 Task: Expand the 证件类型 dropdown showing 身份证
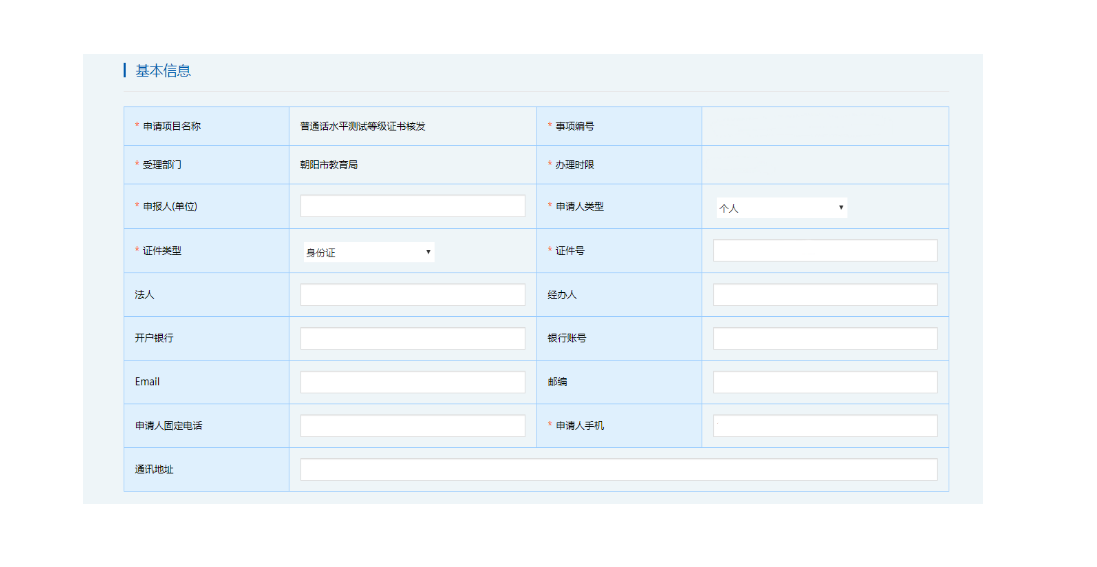click(368, 252)
